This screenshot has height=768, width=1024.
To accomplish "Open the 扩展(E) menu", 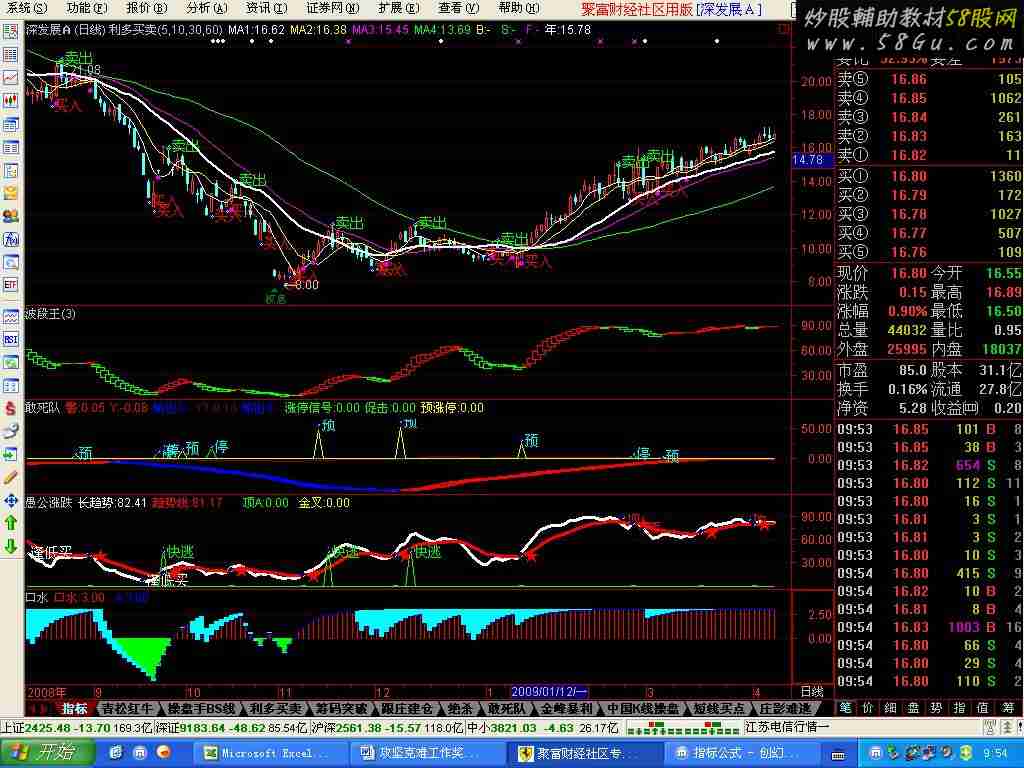I will 398,8.
